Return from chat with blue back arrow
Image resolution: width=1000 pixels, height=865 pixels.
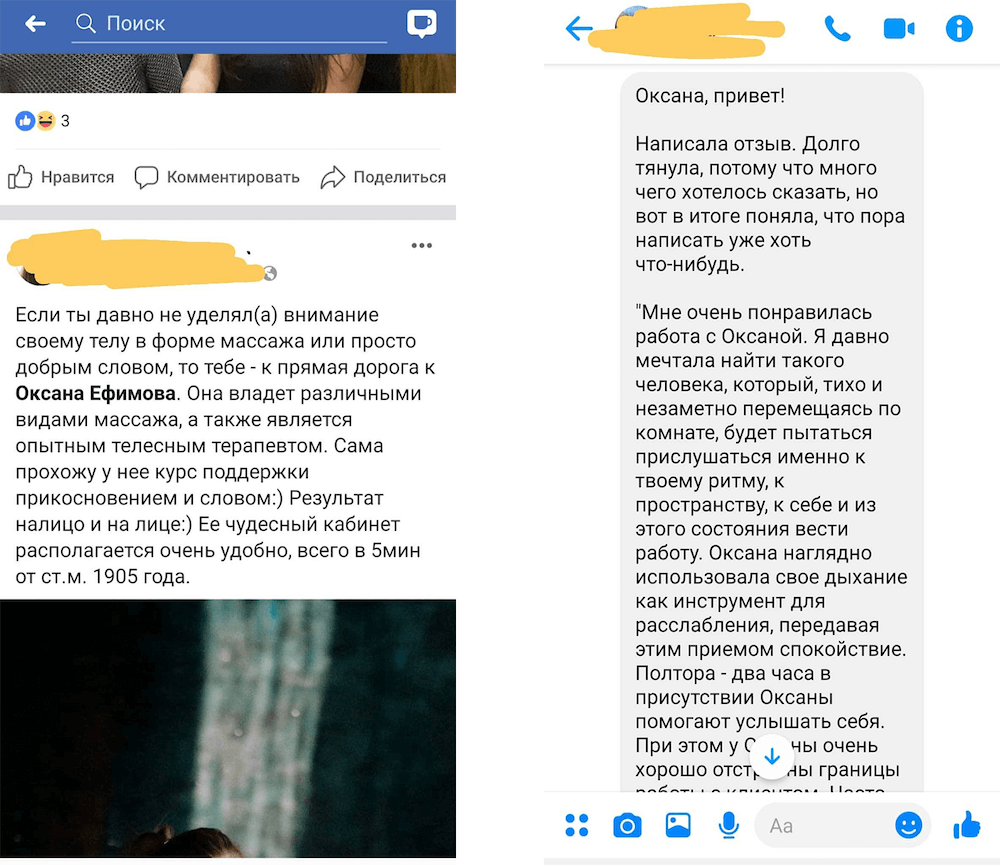[x=578, y=29]
